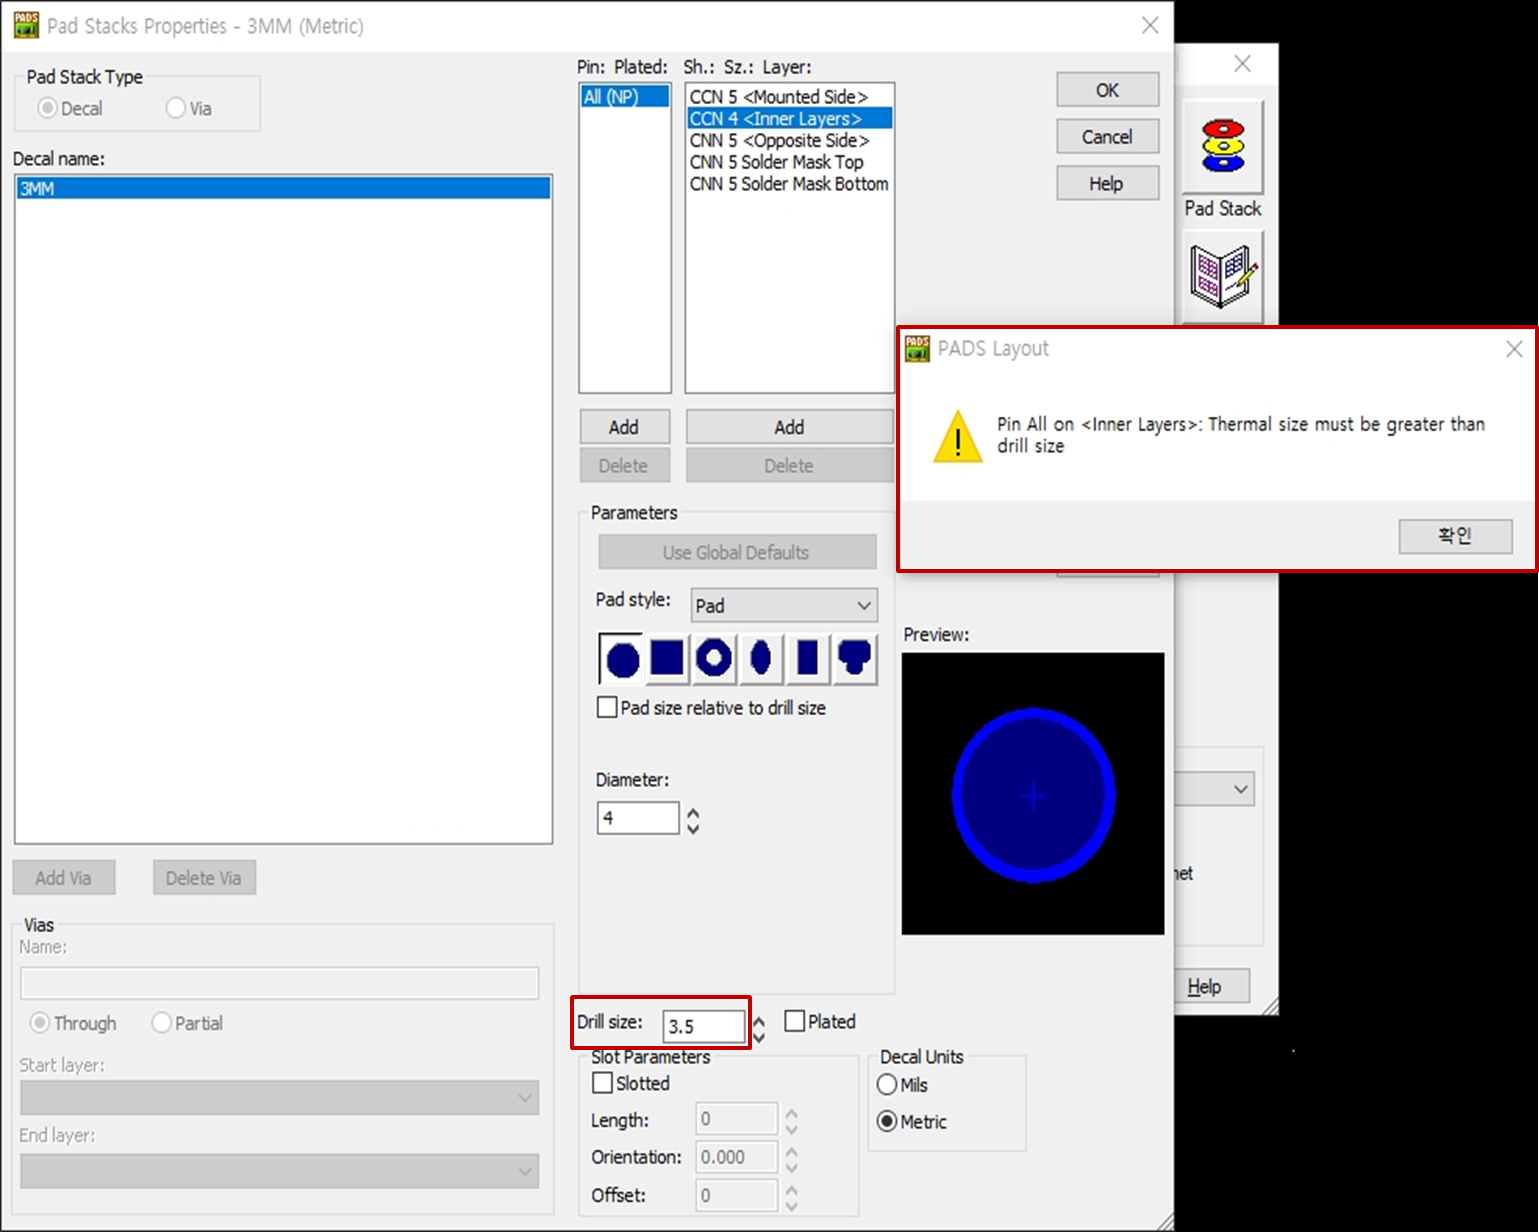Viewport: 1539px width, 1232px height.
Task: Close the Pad Stacks Properties window
Action: tap(1150, 26)
